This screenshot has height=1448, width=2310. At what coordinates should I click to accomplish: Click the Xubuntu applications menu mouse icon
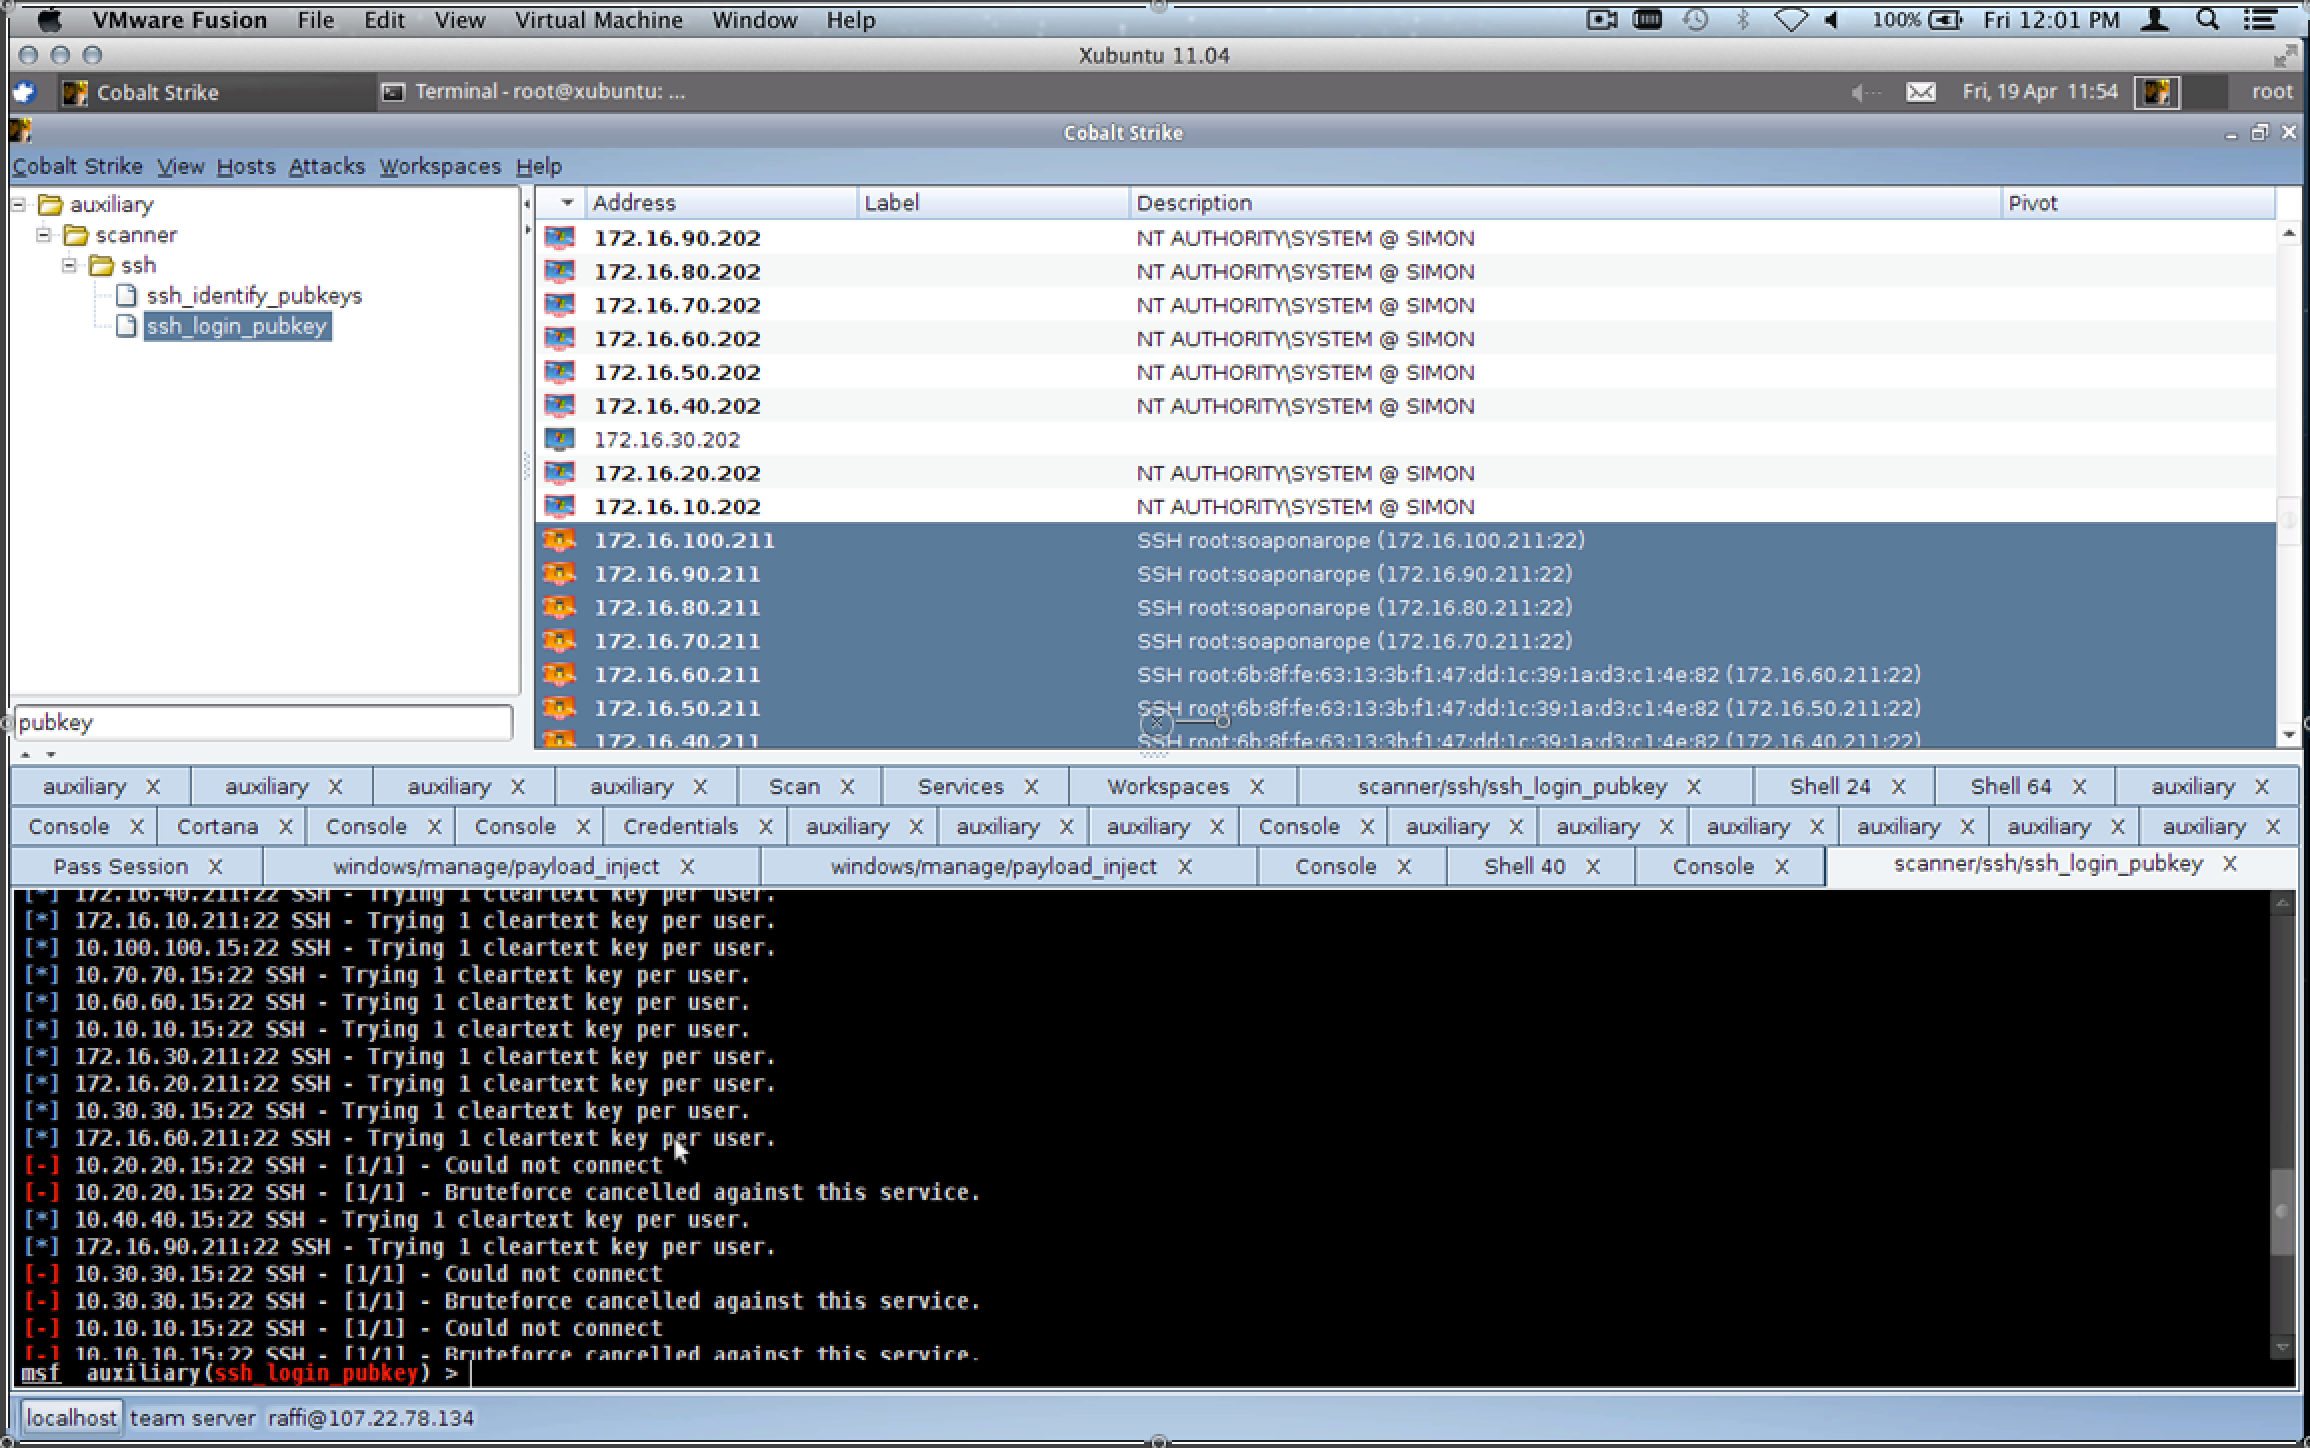pos(24,92)
